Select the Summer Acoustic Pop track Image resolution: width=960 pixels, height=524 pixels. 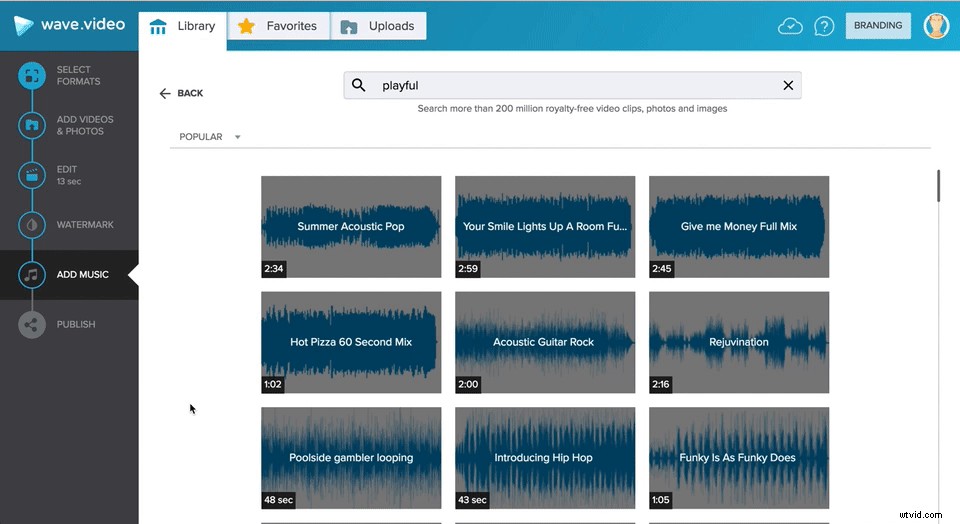351,226
